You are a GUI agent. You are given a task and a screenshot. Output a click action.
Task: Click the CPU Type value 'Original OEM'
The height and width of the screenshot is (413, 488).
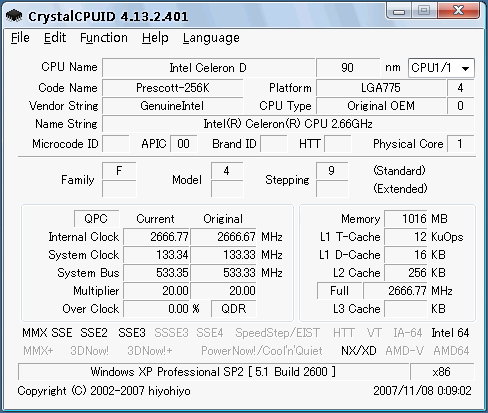coord(381,106)
